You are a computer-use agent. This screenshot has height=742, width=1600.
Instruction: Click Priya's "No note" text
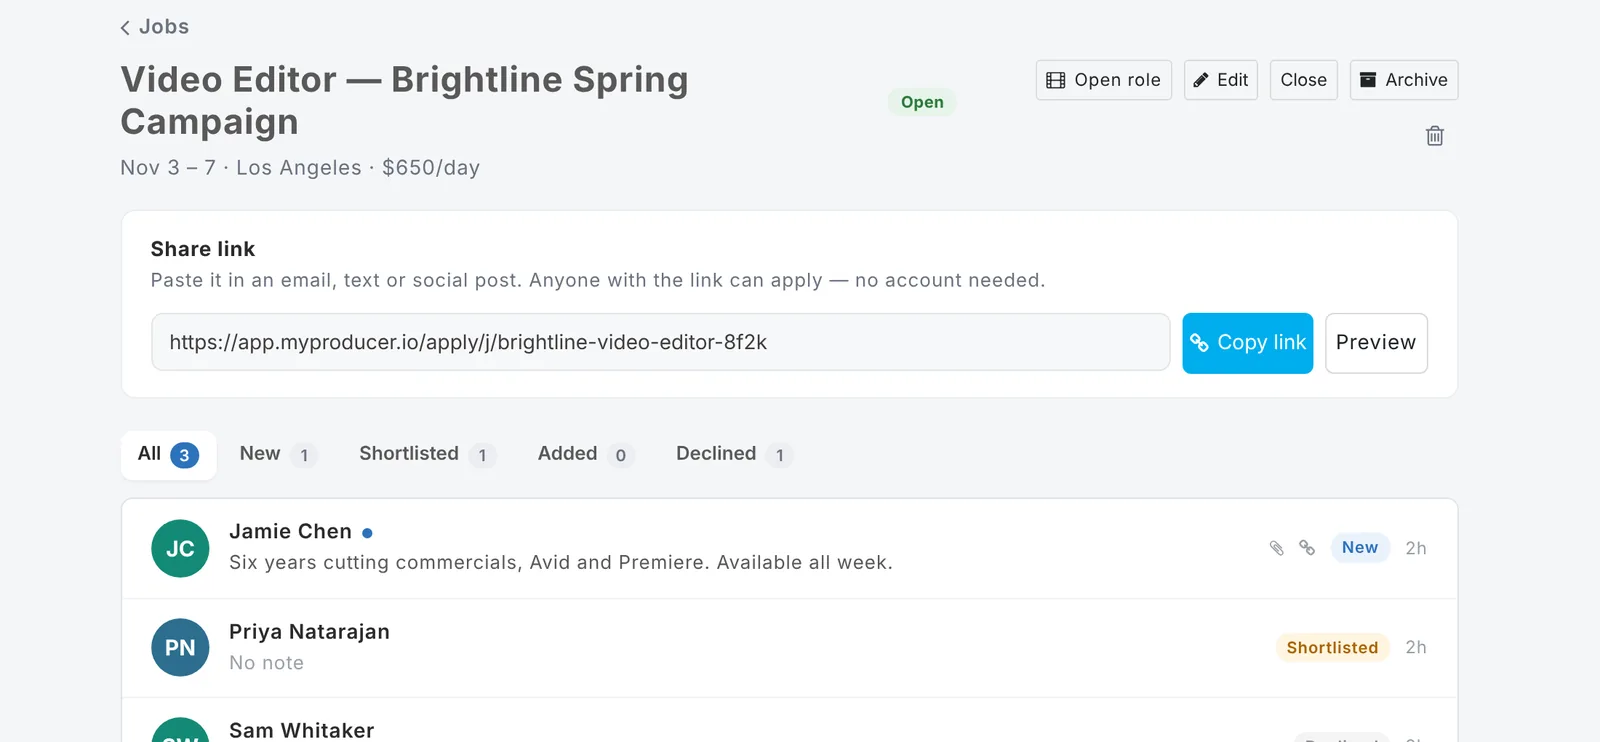point(266,663)
